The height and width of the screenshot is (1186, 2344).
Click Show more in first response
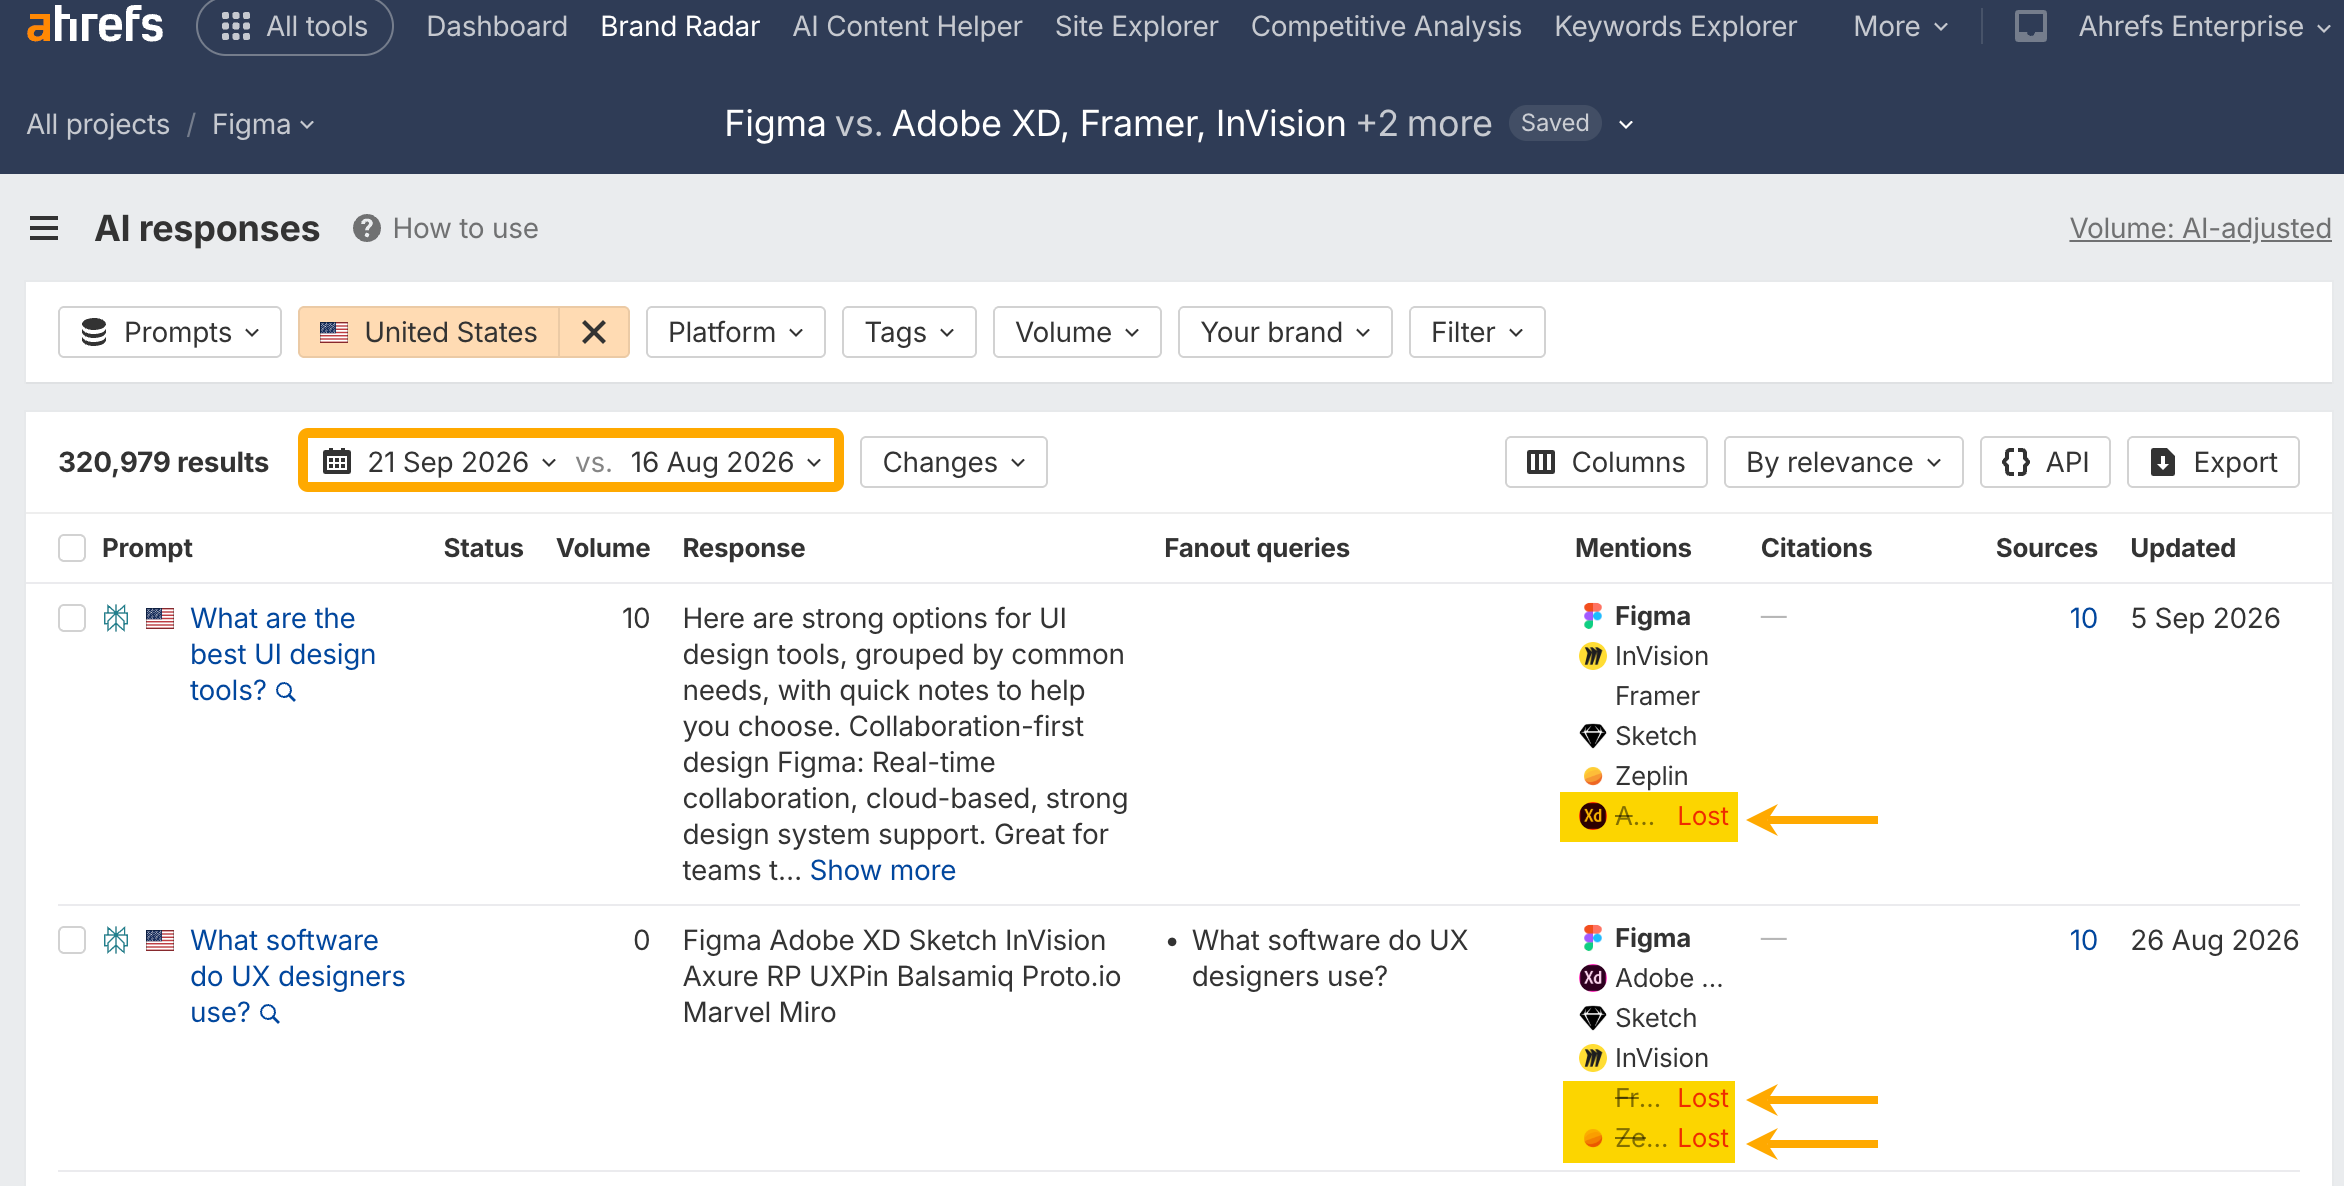[x=882, y=870]
